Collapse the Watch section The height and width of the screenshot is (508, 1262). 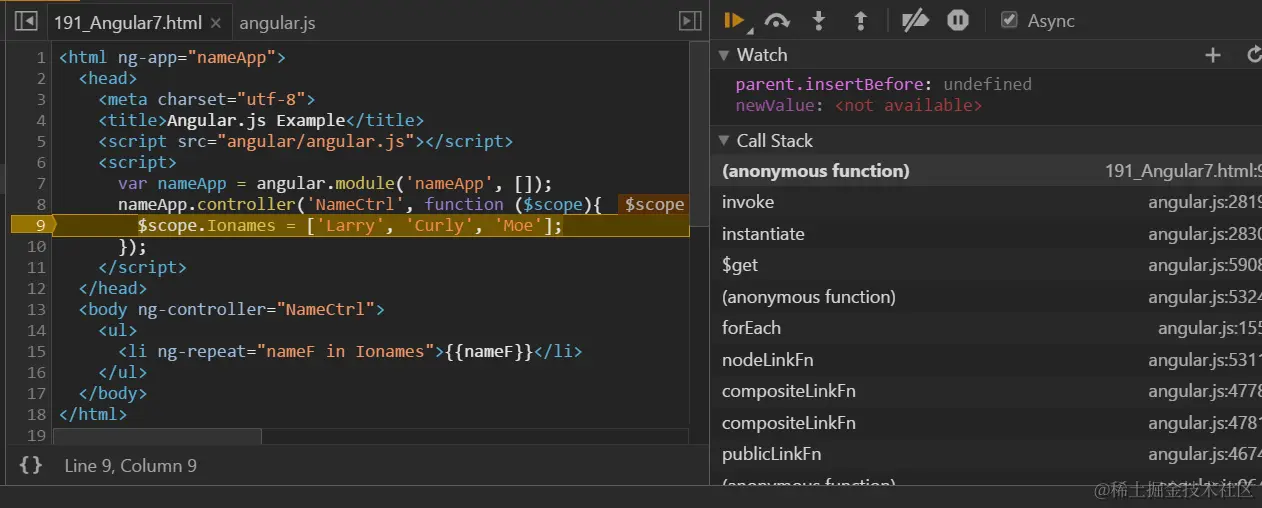[724, 55]
